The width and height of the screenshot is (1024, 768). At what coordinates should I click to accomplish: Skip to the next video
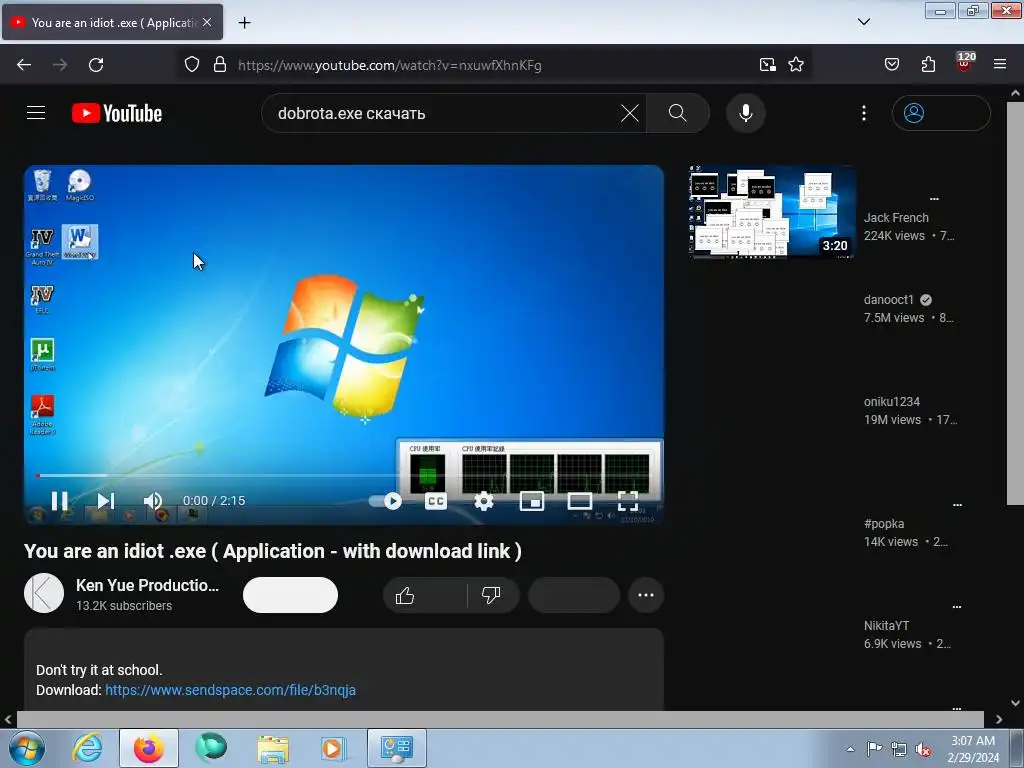coord(106,501)
